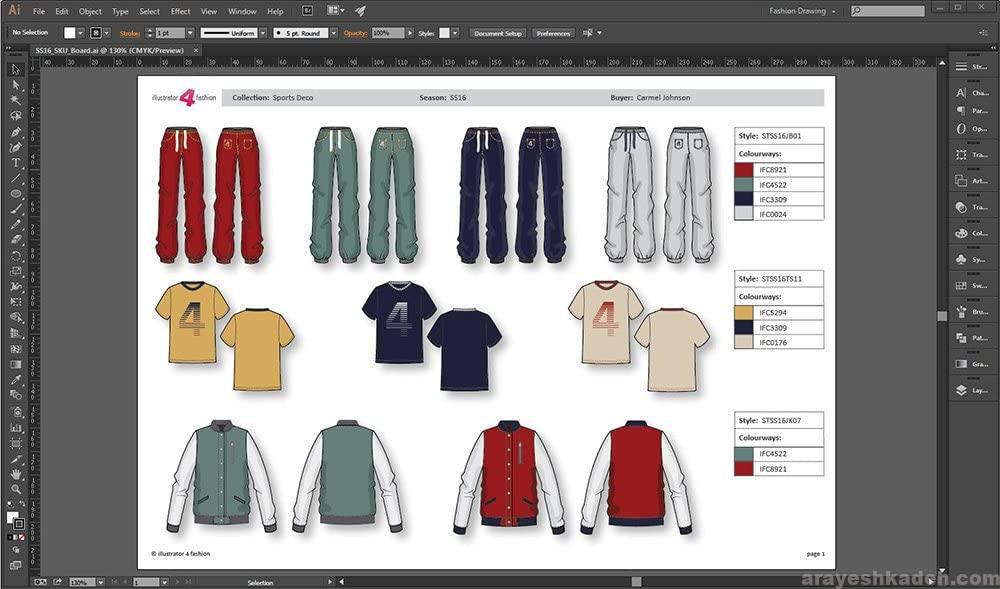Screen dimensions: 1000x589
Task: Open the Object menu
Action: 90,11
